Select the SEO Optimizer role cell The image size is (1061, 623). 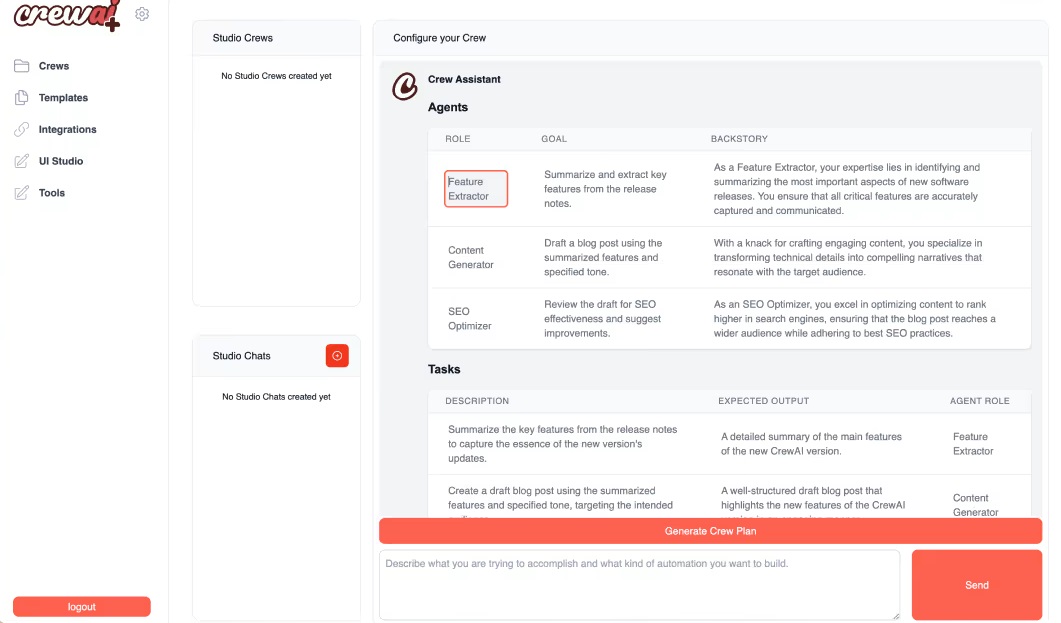469,319
